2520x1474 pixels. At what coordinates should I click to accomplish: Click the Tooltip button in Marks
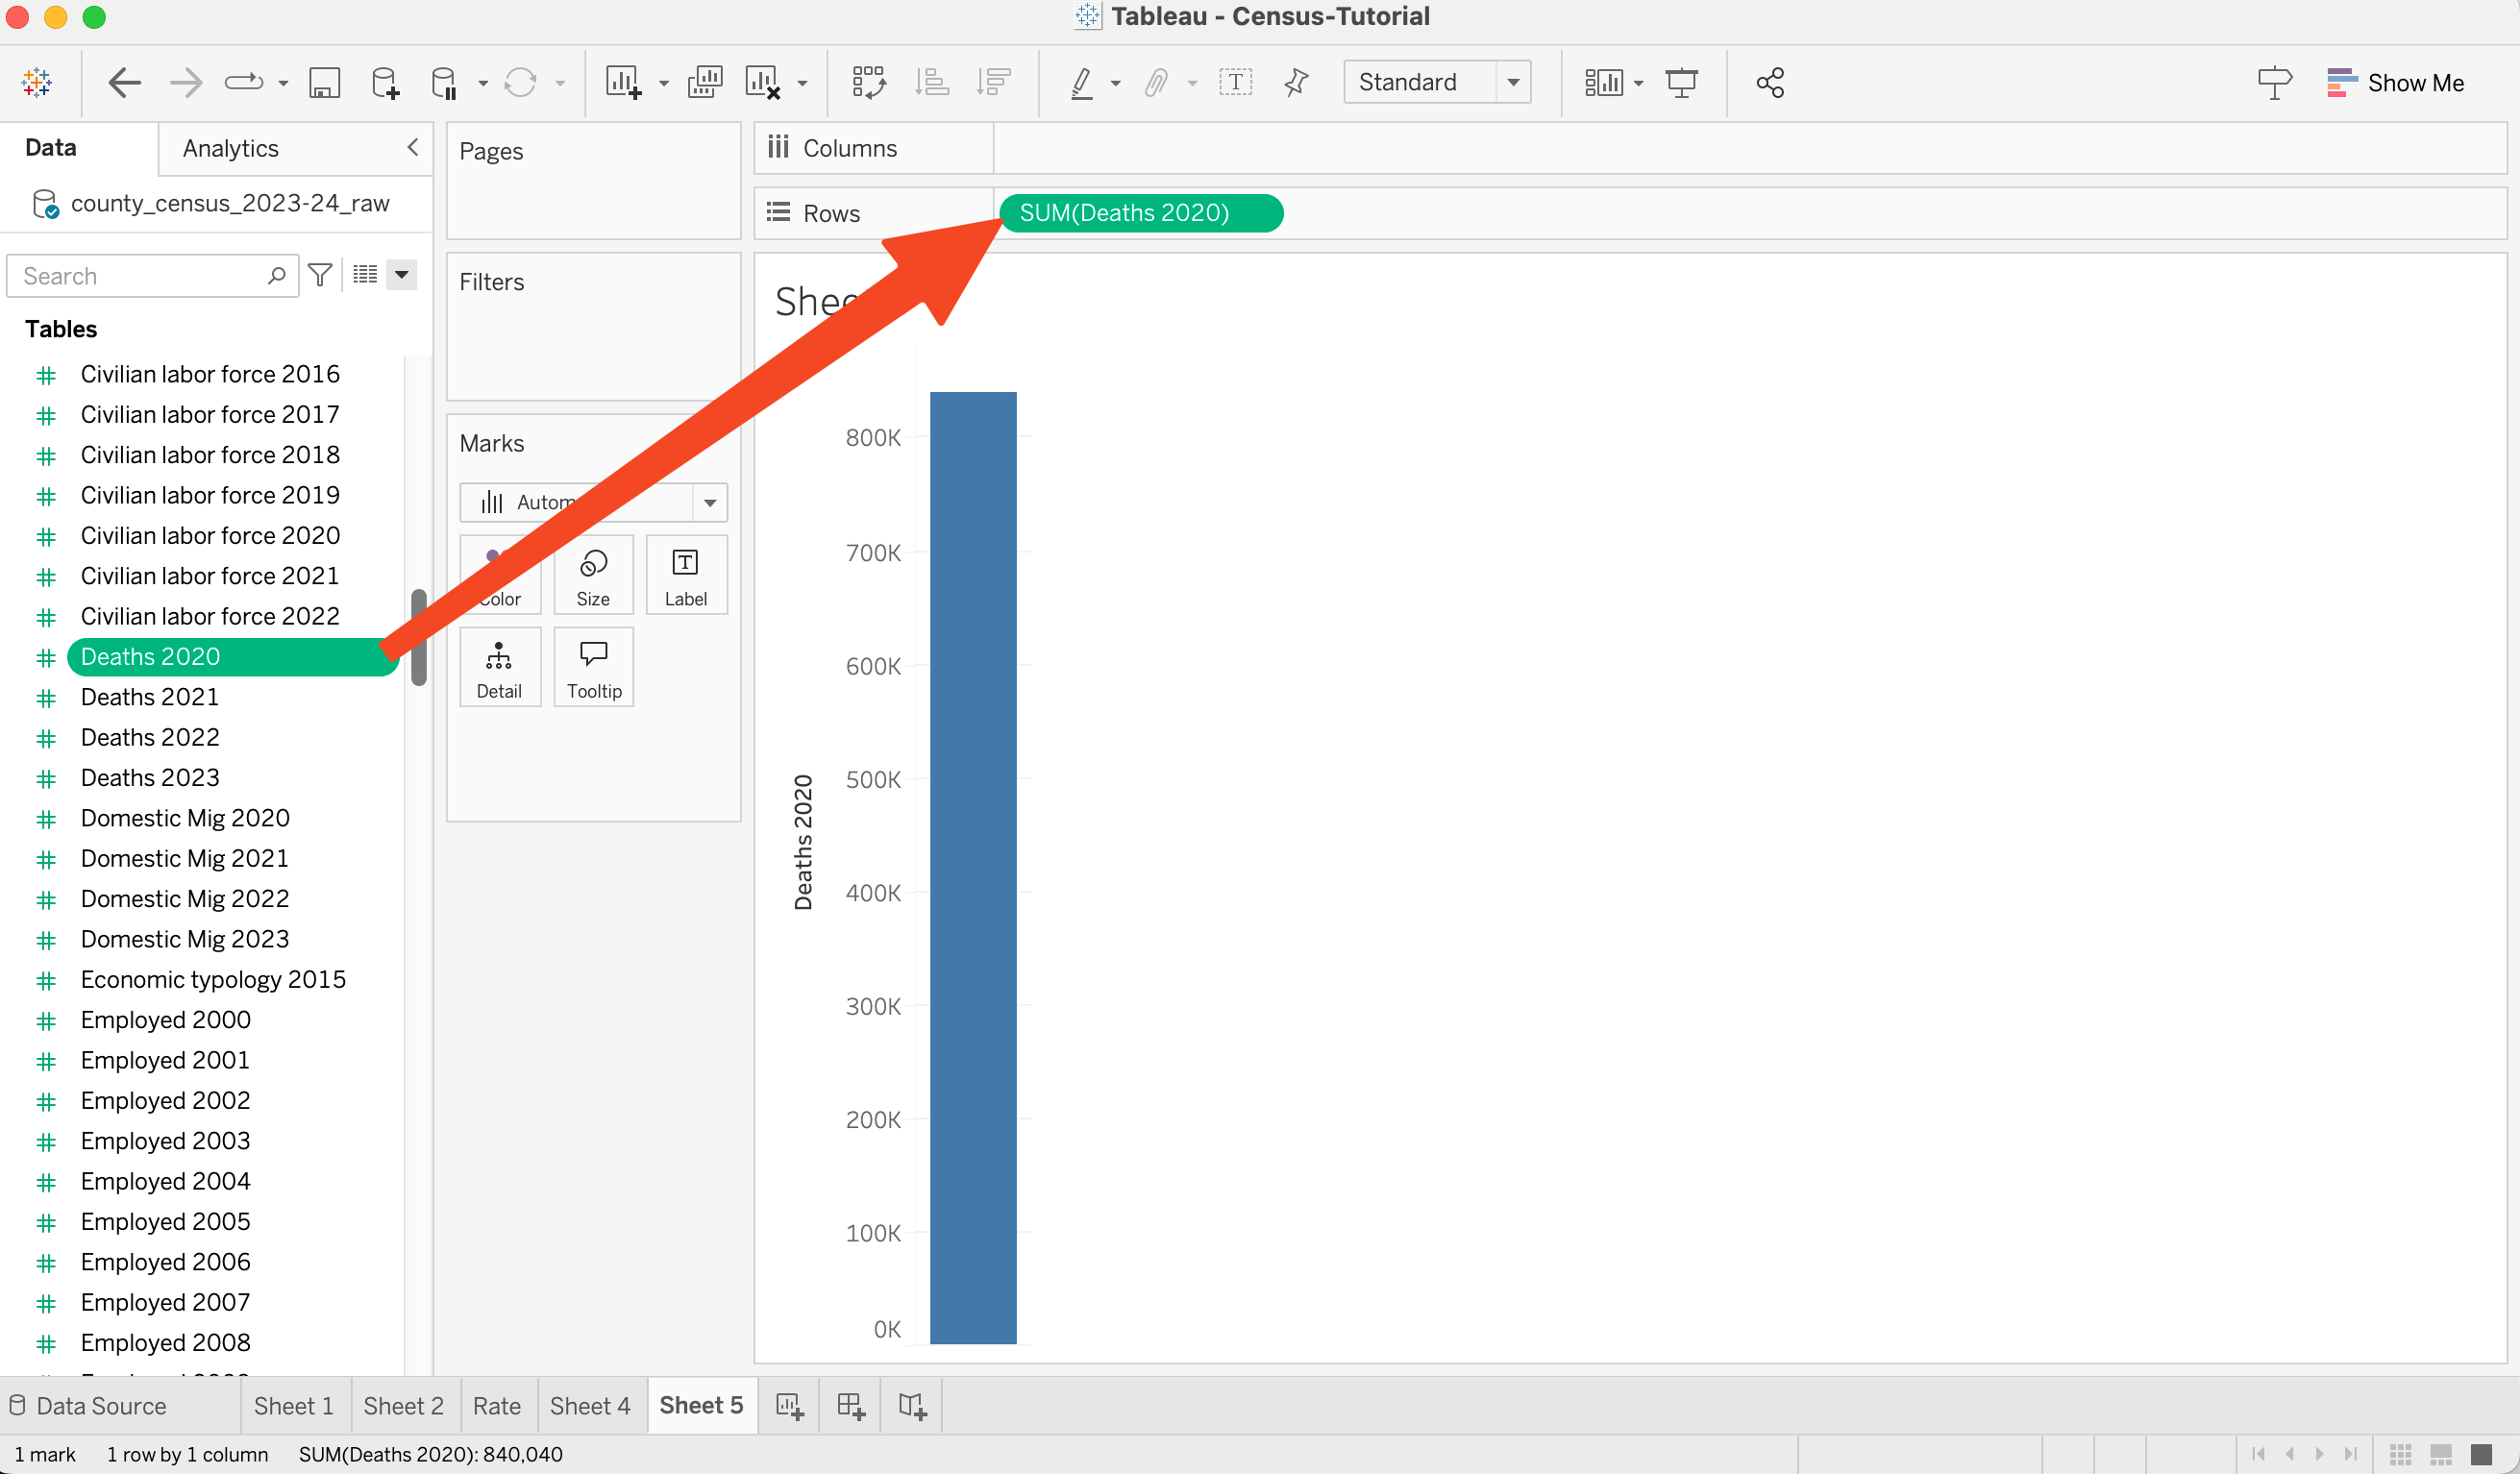594,668
